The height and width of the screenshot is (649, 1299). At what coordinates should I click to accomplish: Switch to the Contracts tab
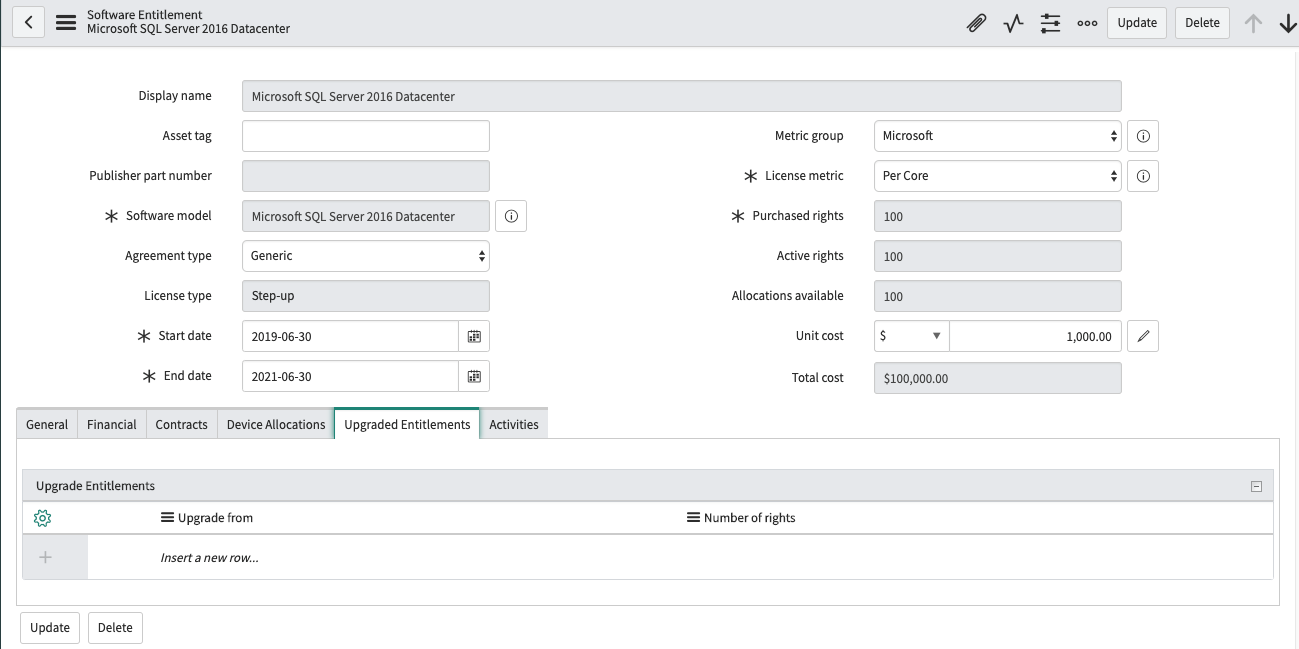coord(182,424)
